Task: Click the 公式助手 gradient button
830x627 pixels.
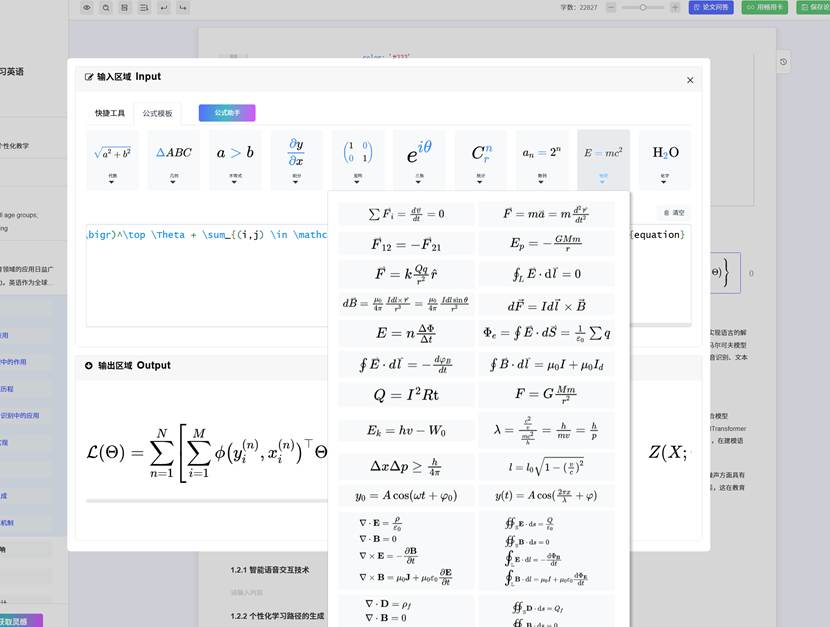Action: coord(227,113)
